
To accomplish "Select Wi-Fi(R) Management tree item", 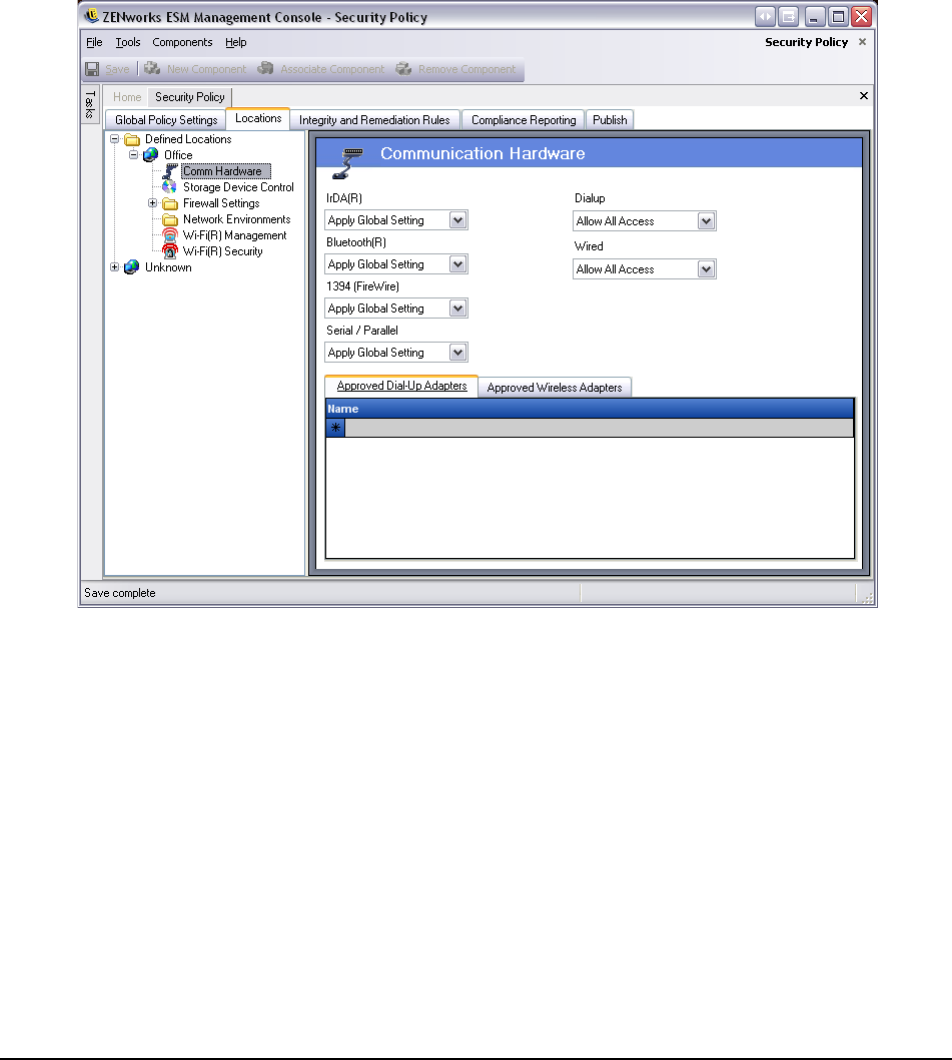I will 235,235.
